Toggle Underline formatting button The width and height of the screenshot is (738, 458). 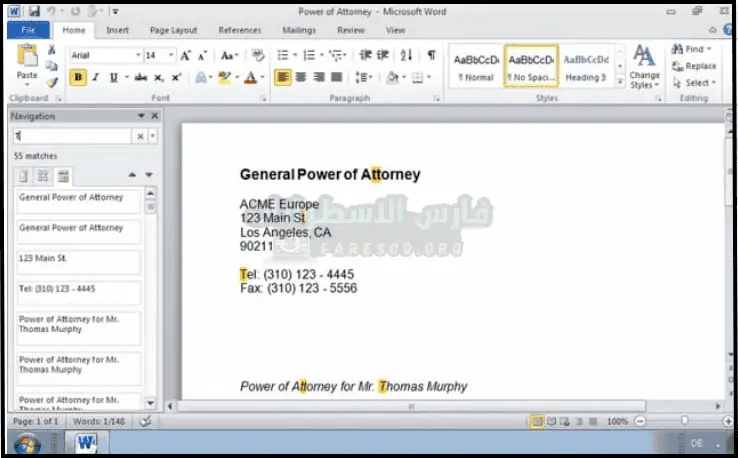coord(113,77)
